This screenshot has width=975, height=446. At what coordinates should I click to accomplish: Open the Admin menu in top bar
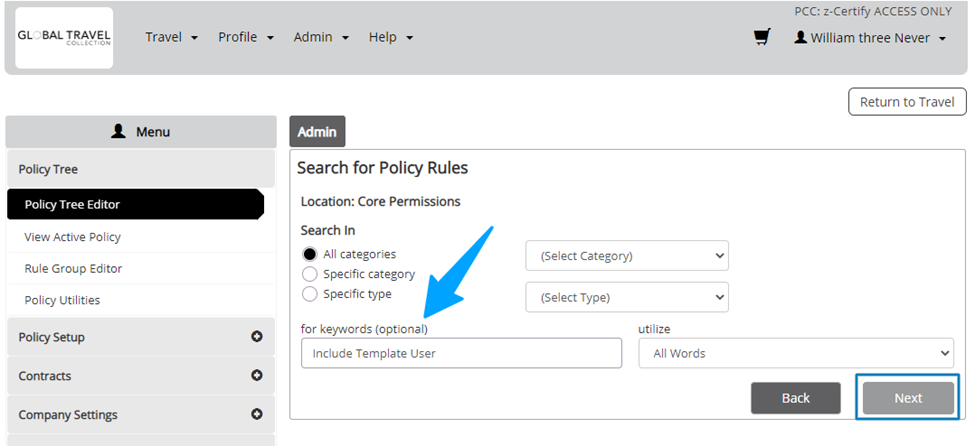coord(321,37)
